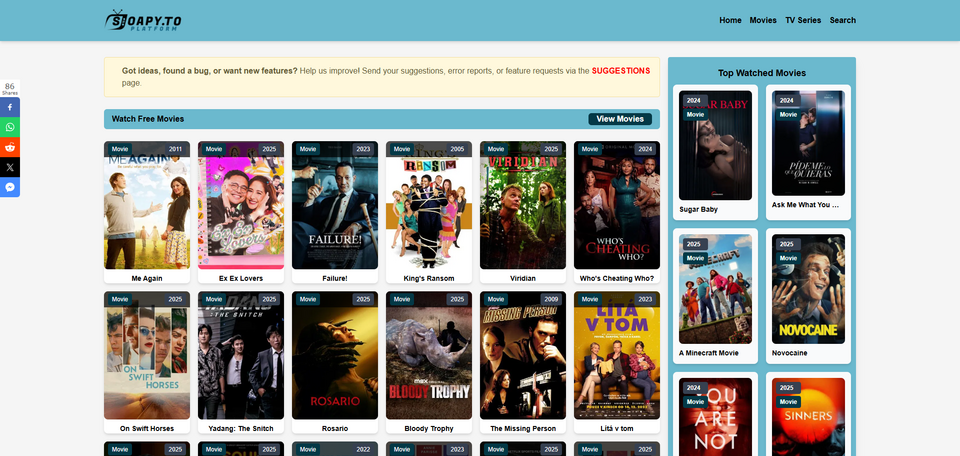Open the Sinners poster in Top Watched

pos(808,417)
